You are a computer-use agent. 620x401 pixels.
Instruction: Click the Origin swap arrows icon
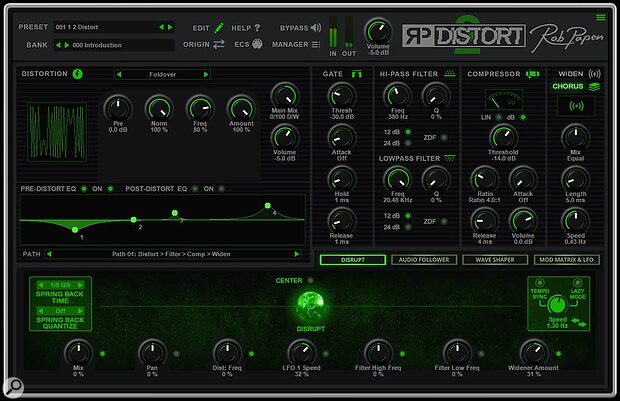219,44
